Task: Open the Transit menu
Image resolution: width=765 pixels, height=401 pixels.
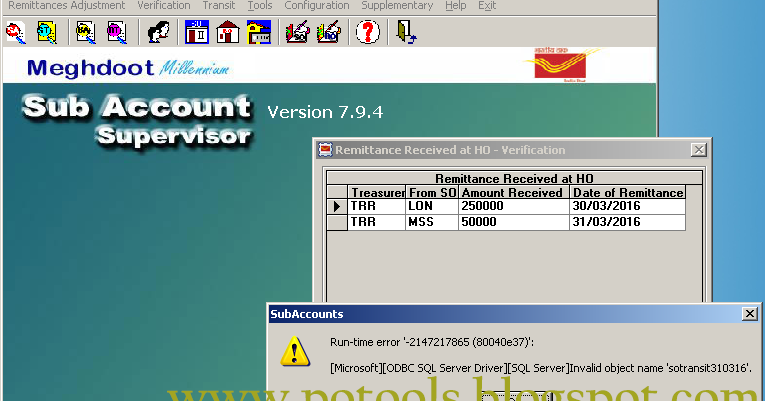Action: [x=219, y=6]
